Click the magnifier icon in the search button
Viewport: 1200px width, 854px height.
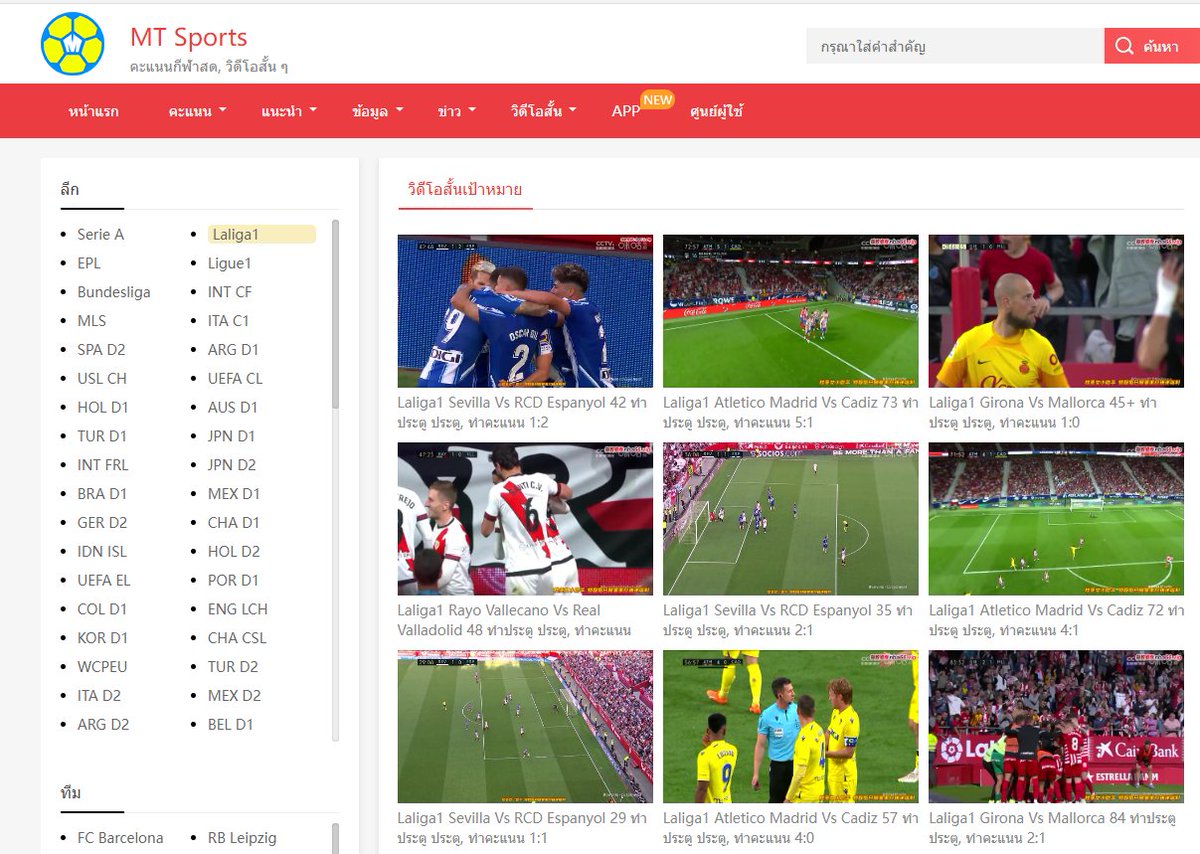(x=1124, y=45)
